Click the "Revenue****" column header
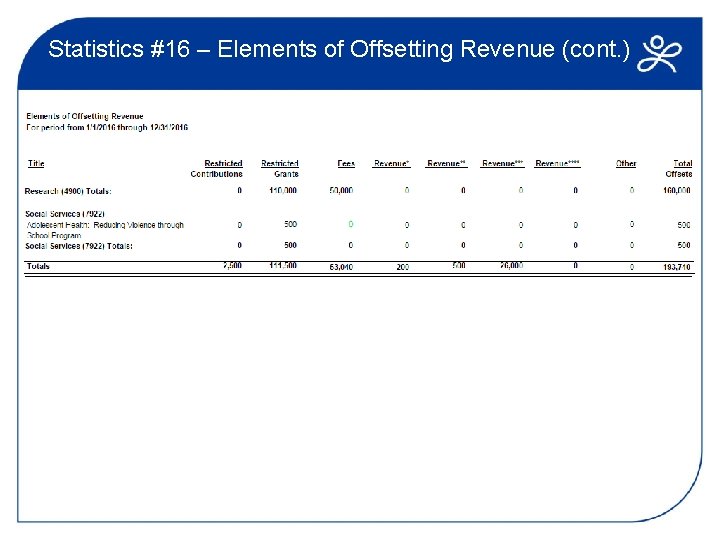Screen dimensions: 720x540 [x=557, y=163]
